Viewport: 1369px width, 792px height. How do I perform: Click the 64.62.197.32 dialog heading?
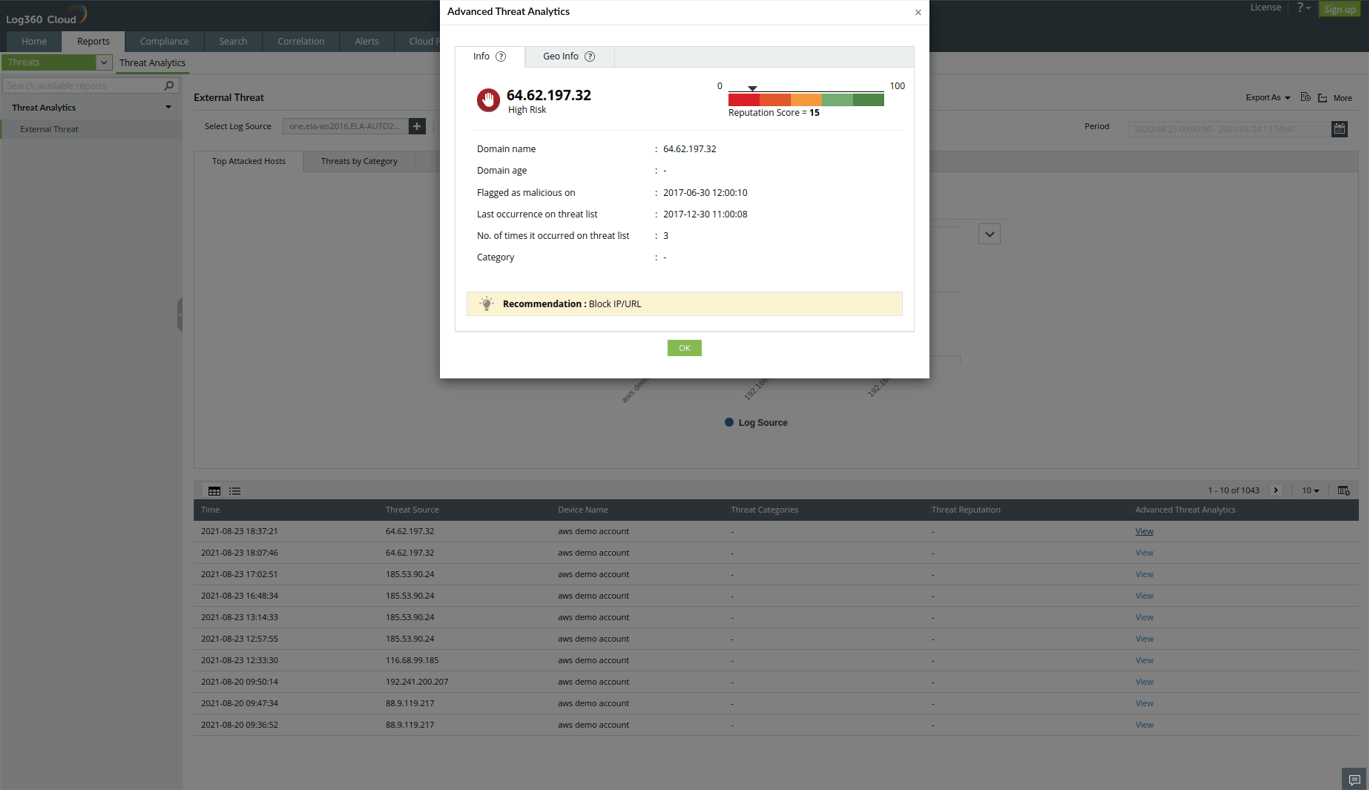[549, 95]
